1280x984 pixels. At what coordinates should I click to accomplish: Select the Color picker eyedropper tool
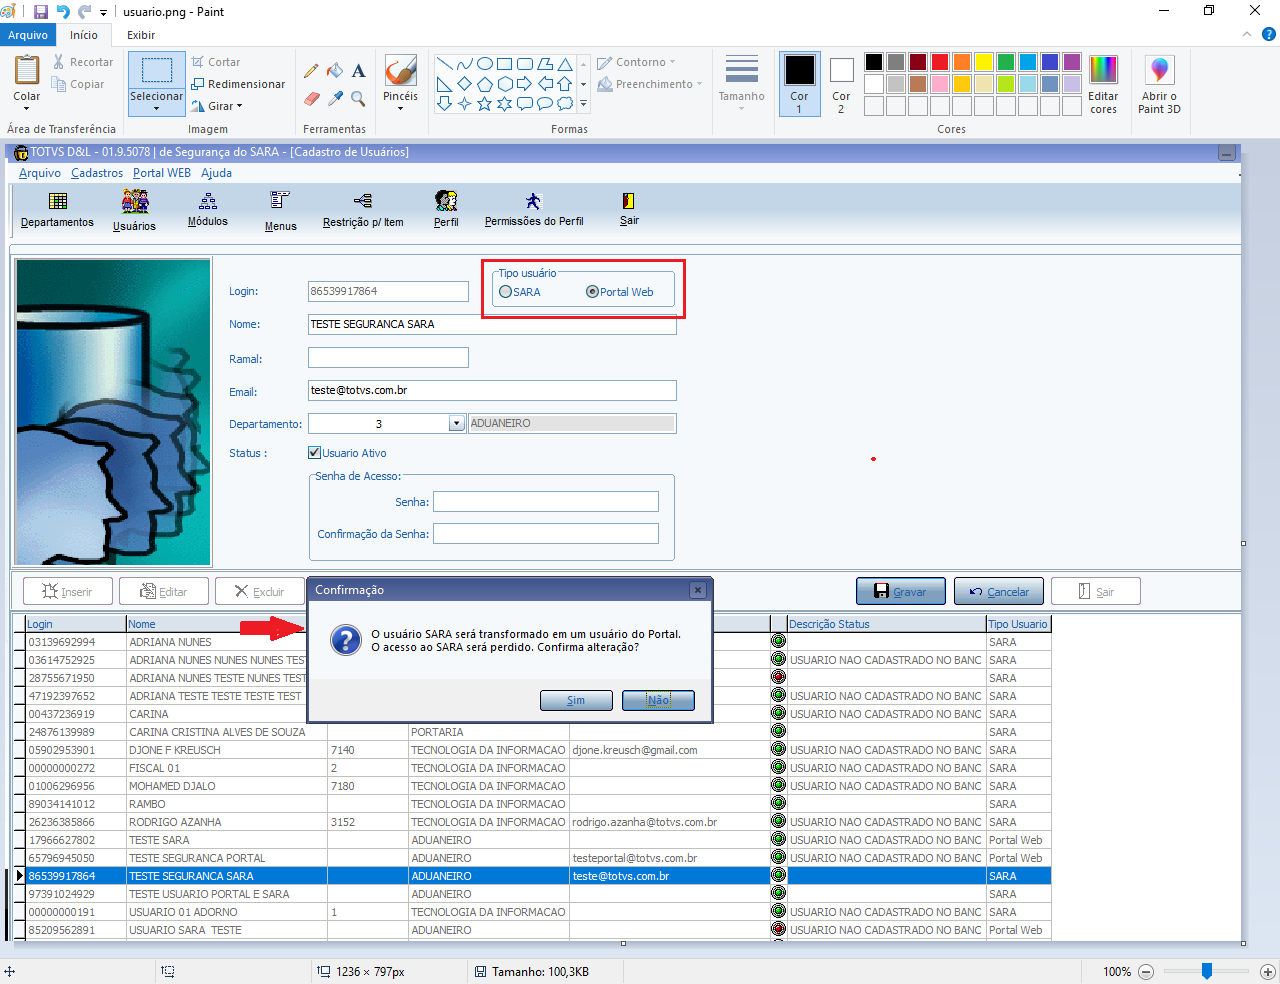(335, 99)
